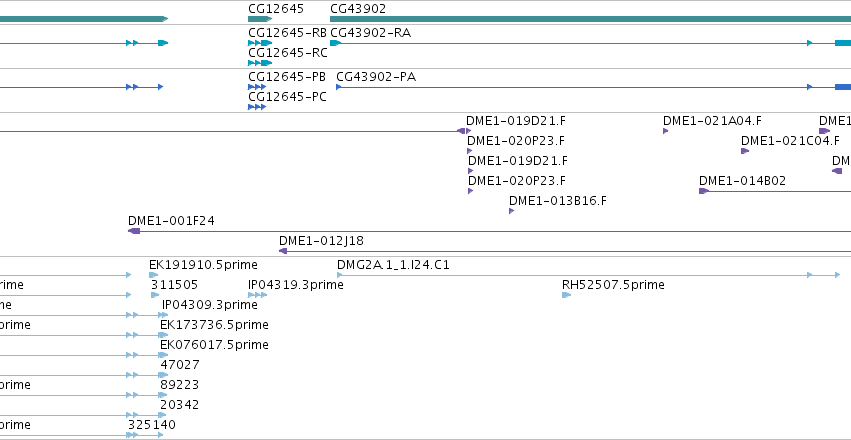Click the CG43902-PA blue feature line
The height and width of the screenshot is (440, 851).
click(x=594, y=87)
